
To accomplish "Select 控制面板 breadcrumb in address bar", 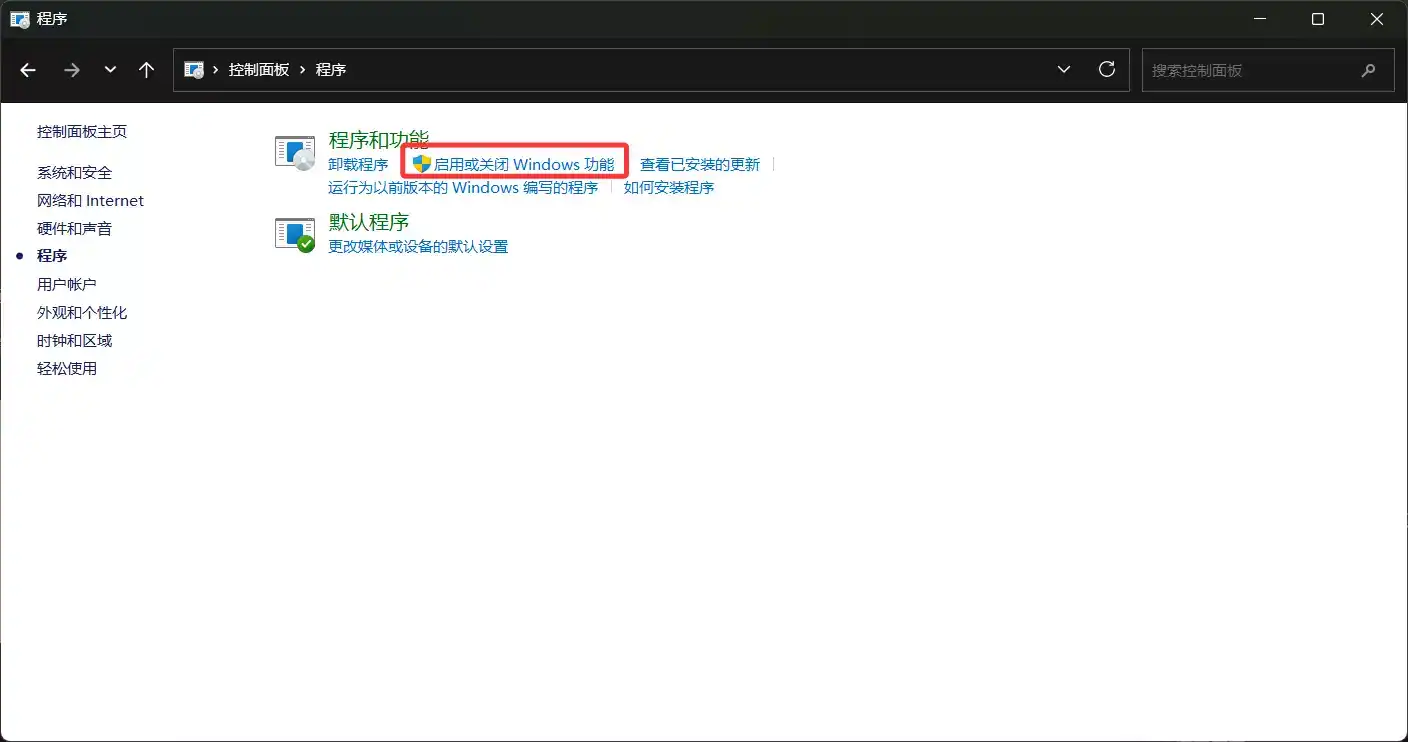I will tap(259, 70).
